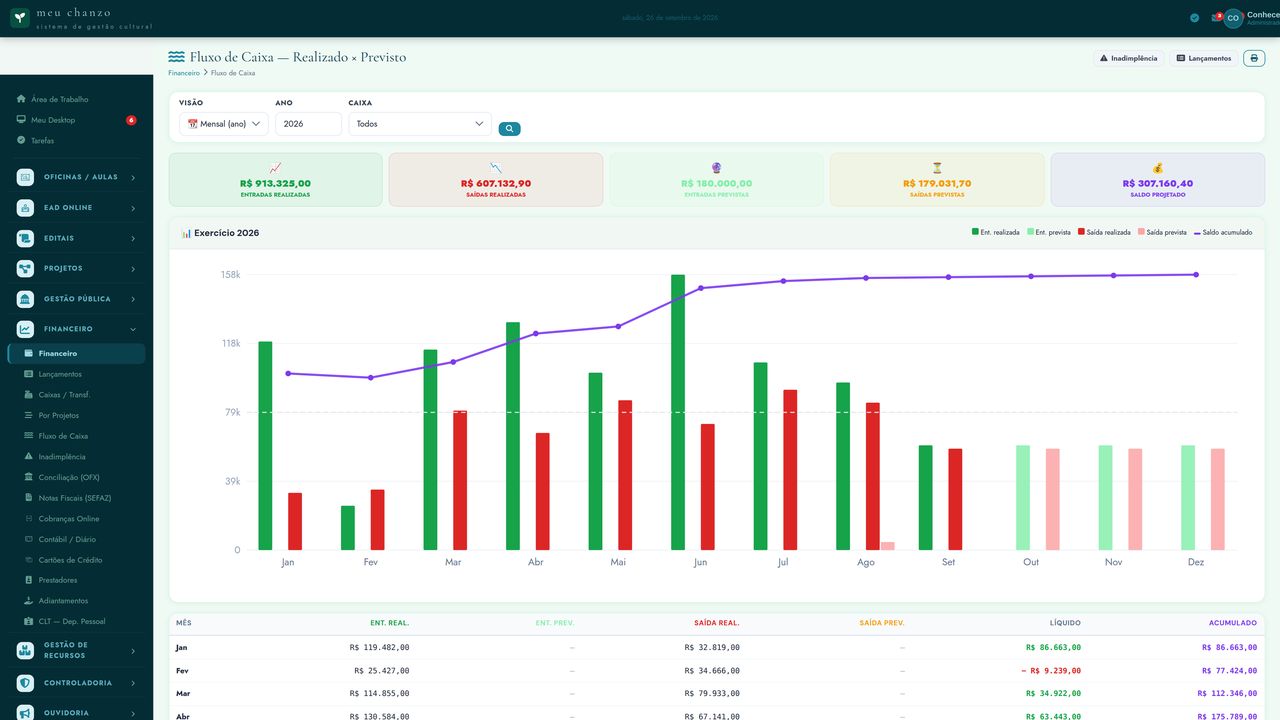Open Por Projetos submenu item
The width and height of the screenshot is (1280, 720).
(76, 415)
